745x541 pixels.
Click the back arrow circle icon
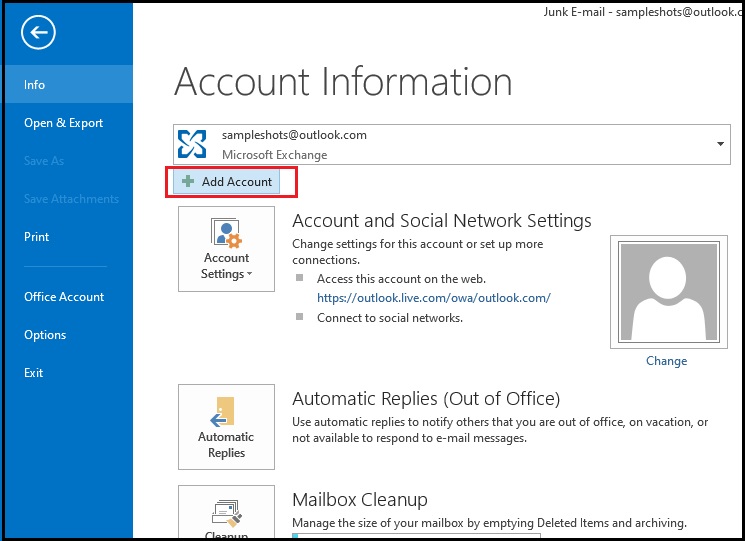(38, 32)
